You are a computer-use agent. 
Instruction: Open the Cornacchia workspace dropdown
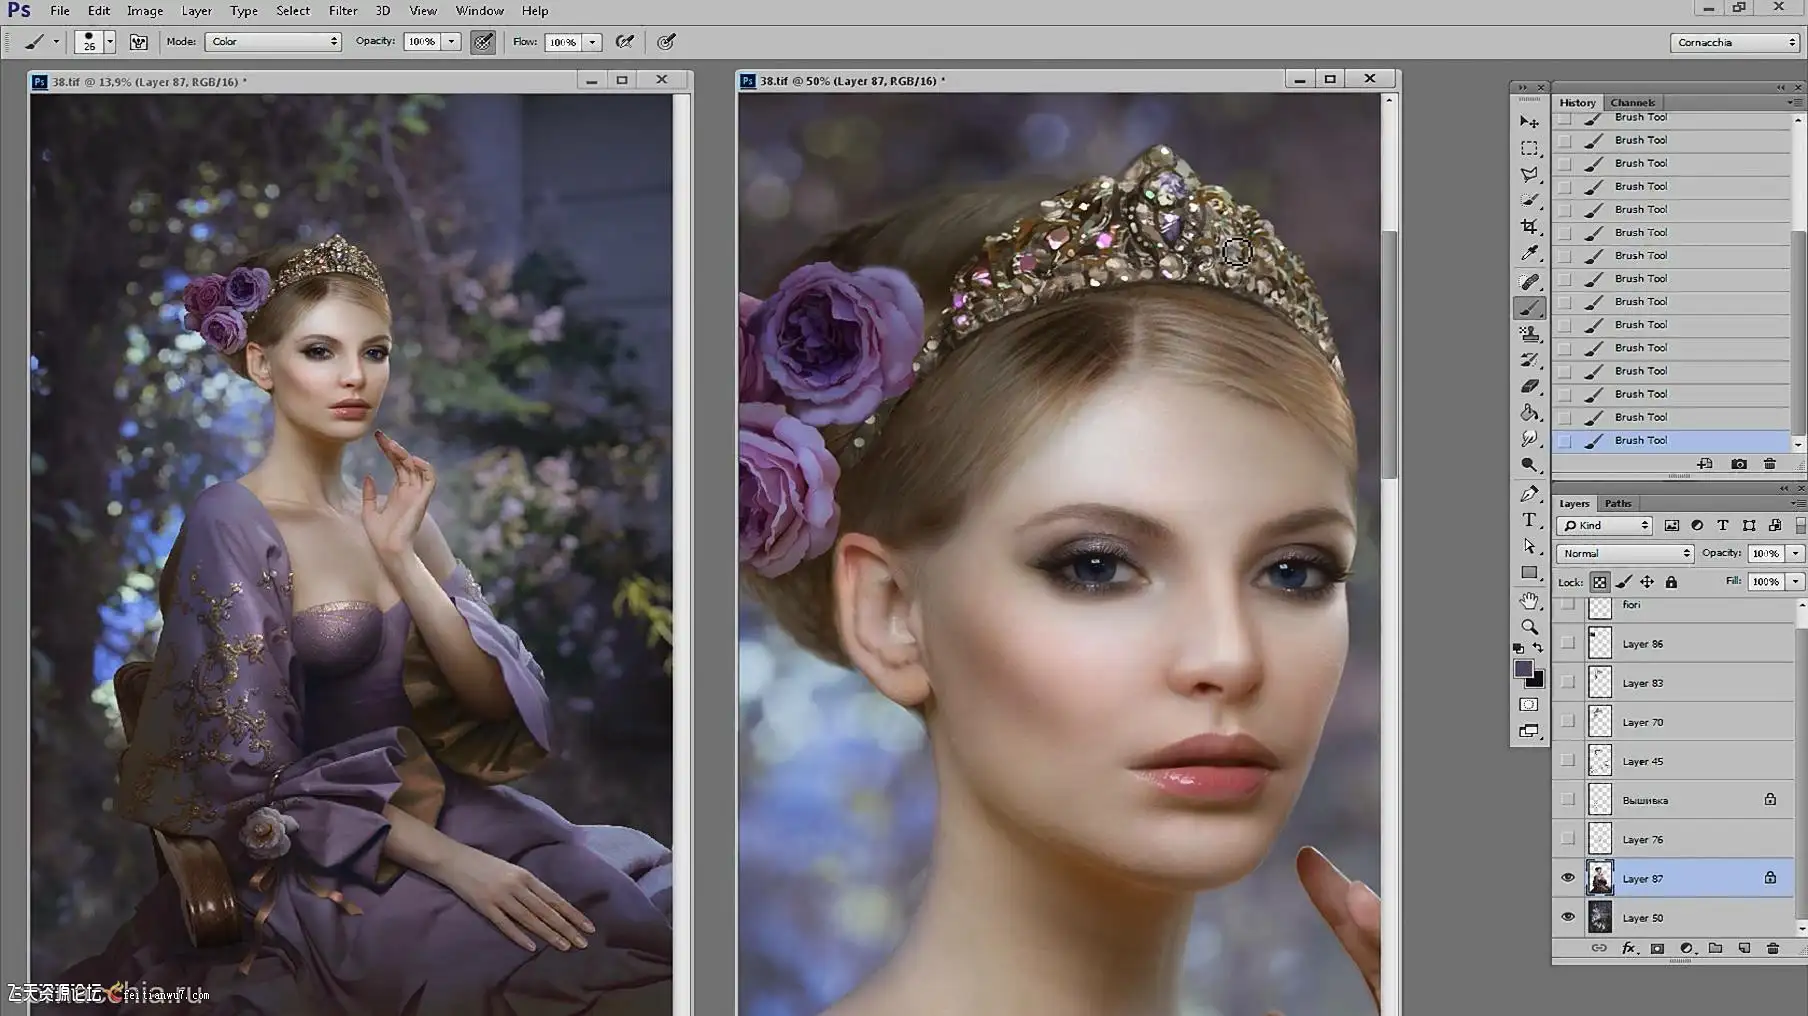click(1734, 42)
